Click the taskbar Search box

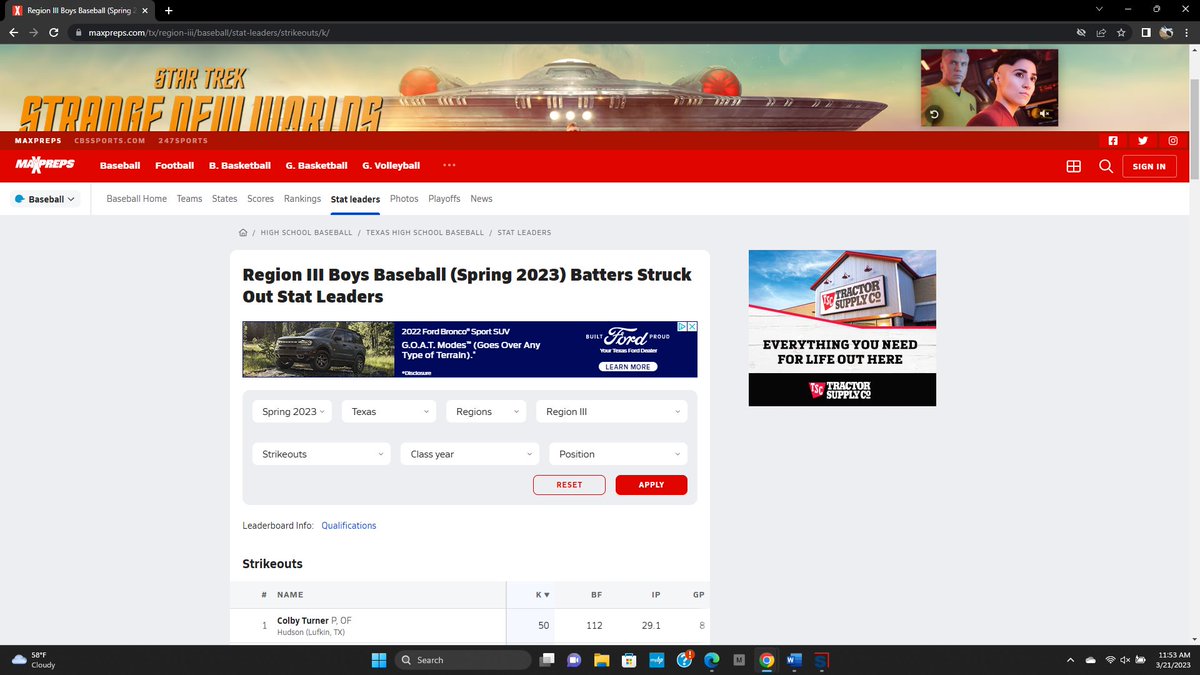pyautogui.click(x=462, y=660)
